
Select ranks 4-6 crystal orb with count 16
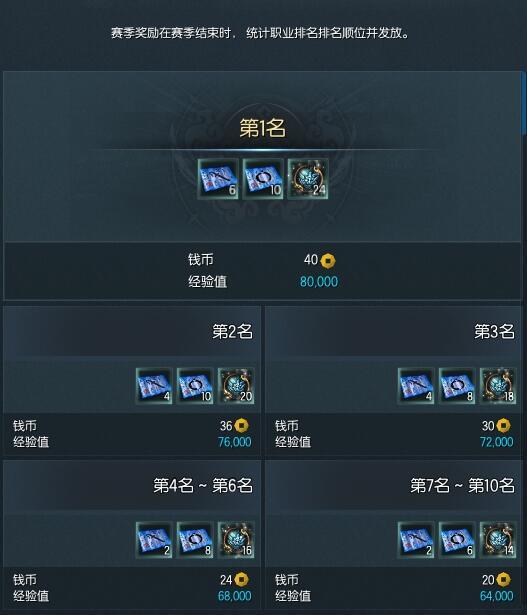[236, 540]
